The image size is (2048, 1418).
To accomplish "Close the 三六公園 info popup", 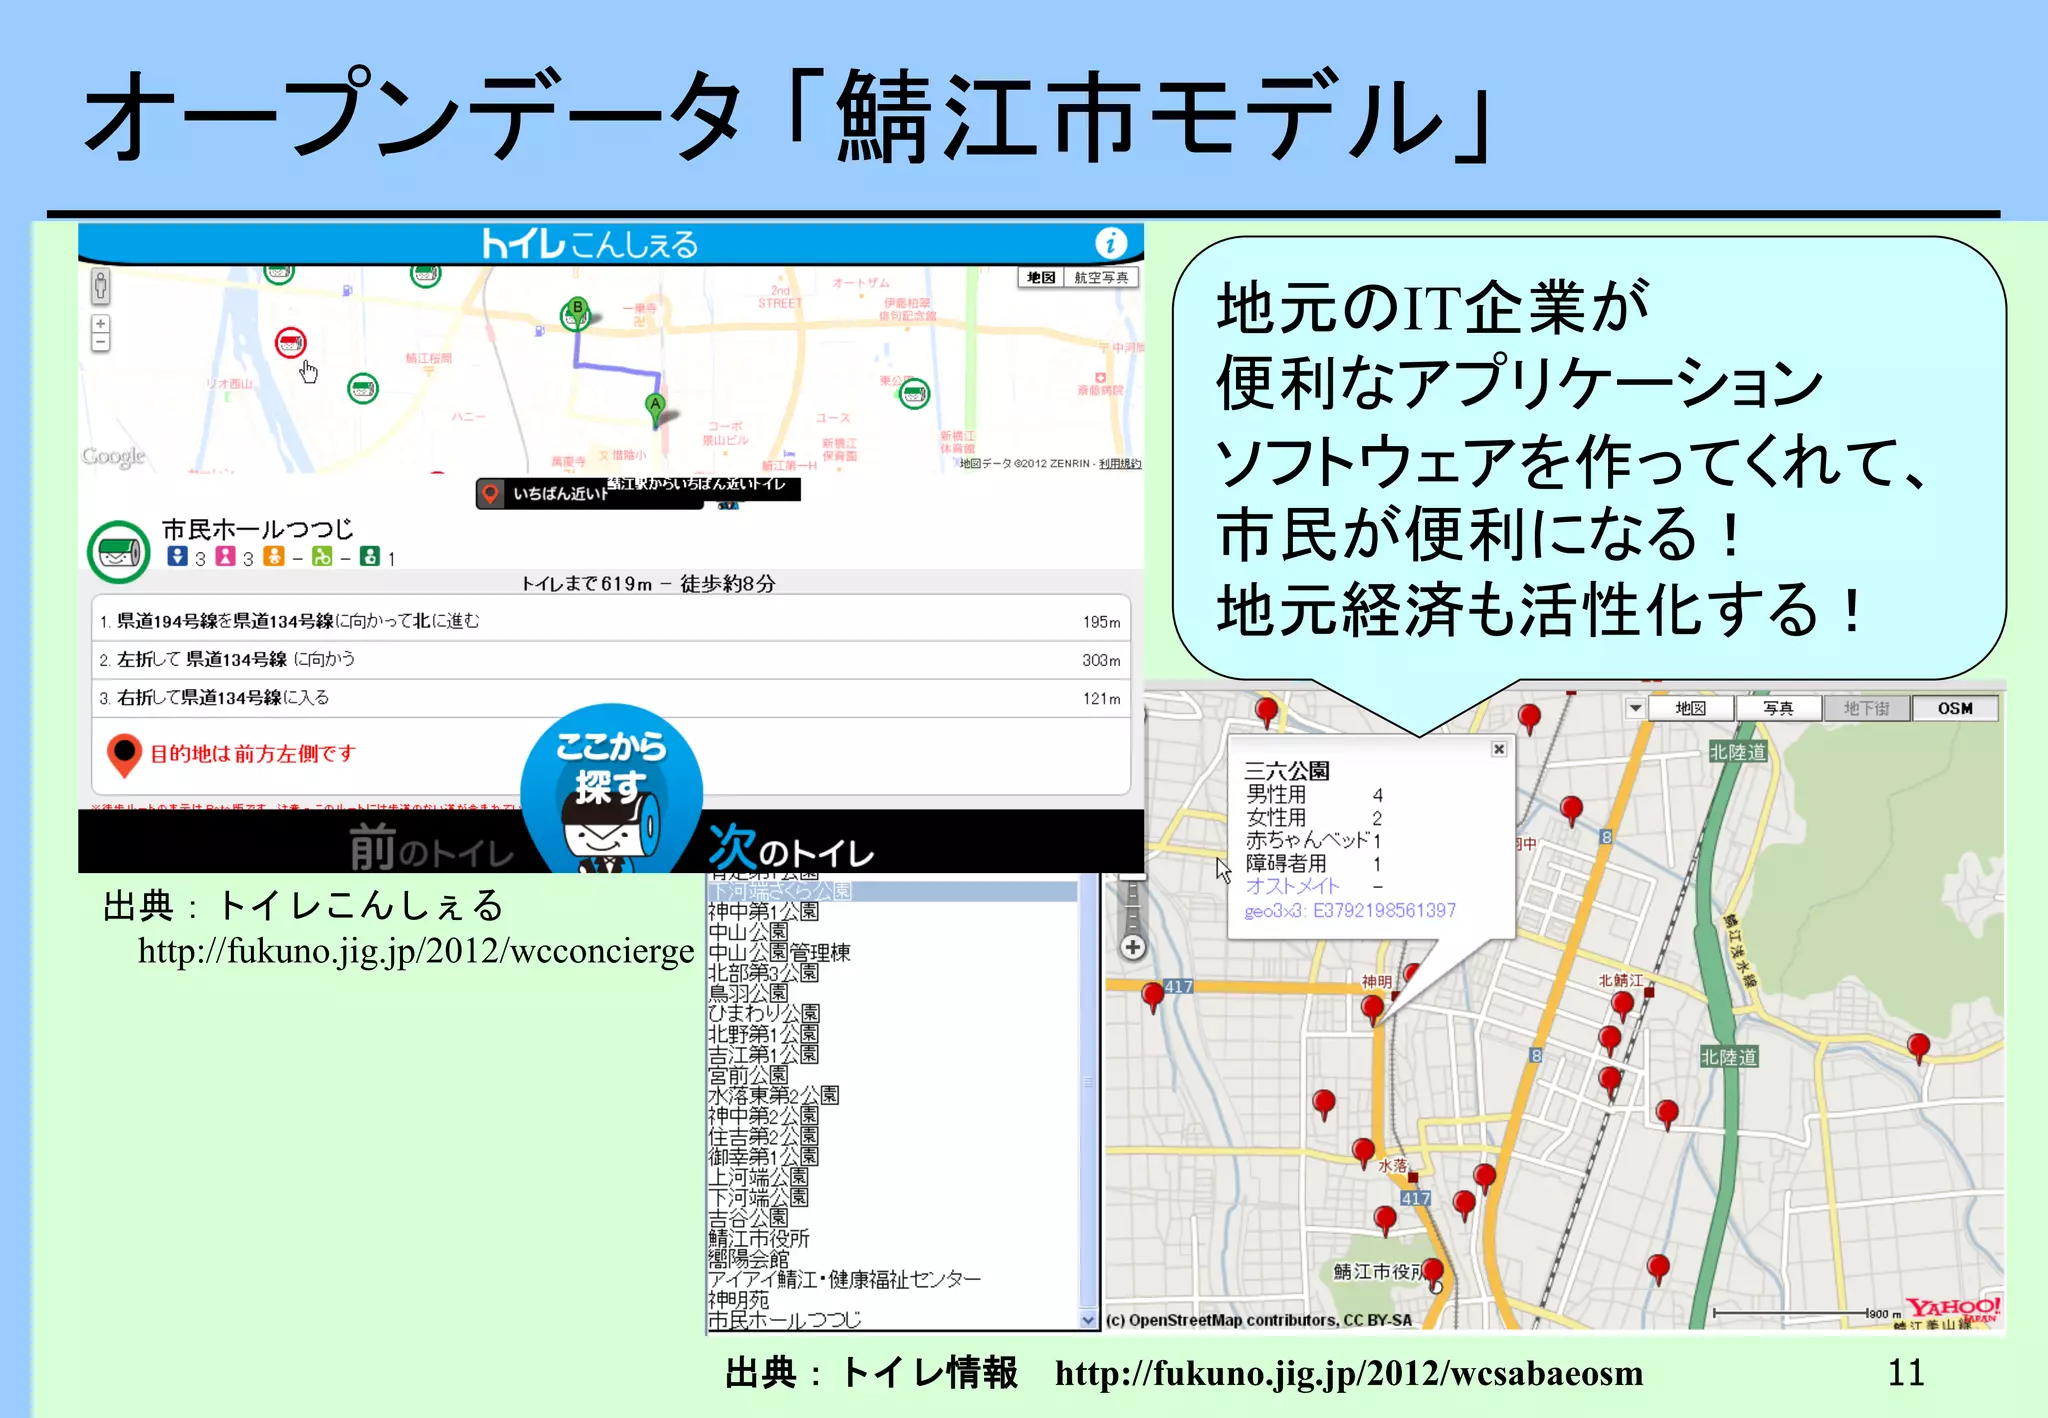I will [1498, 749].
